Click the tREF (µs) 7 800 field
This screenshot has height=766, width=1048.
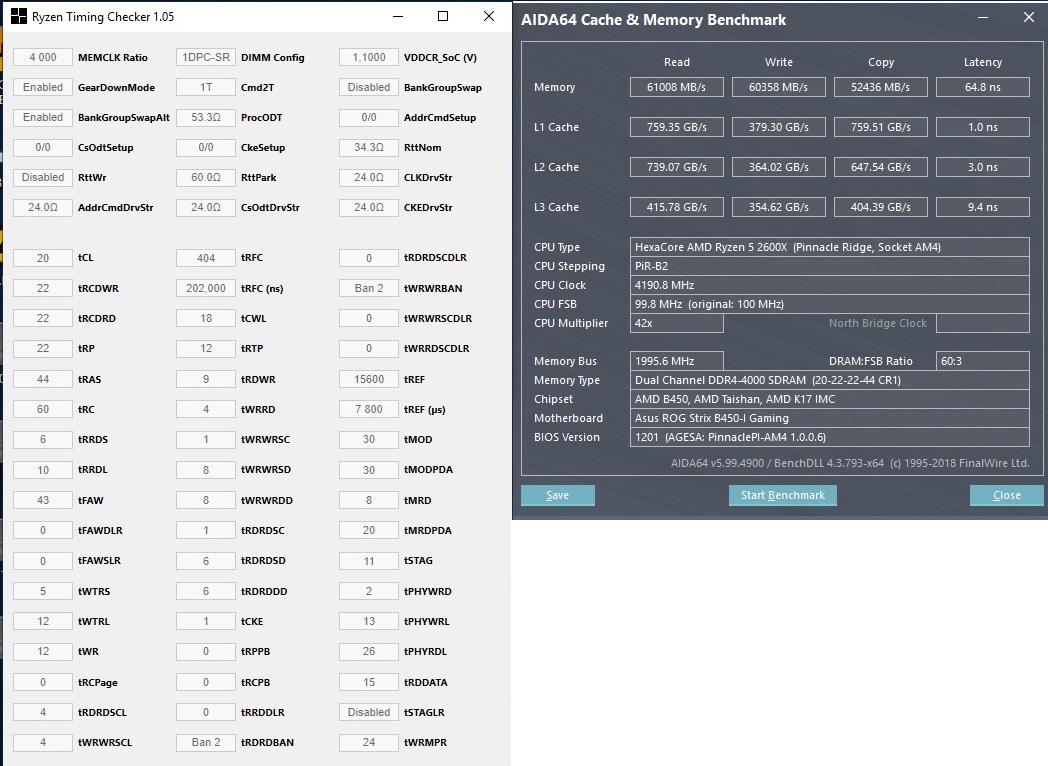[x=369, y=409]
